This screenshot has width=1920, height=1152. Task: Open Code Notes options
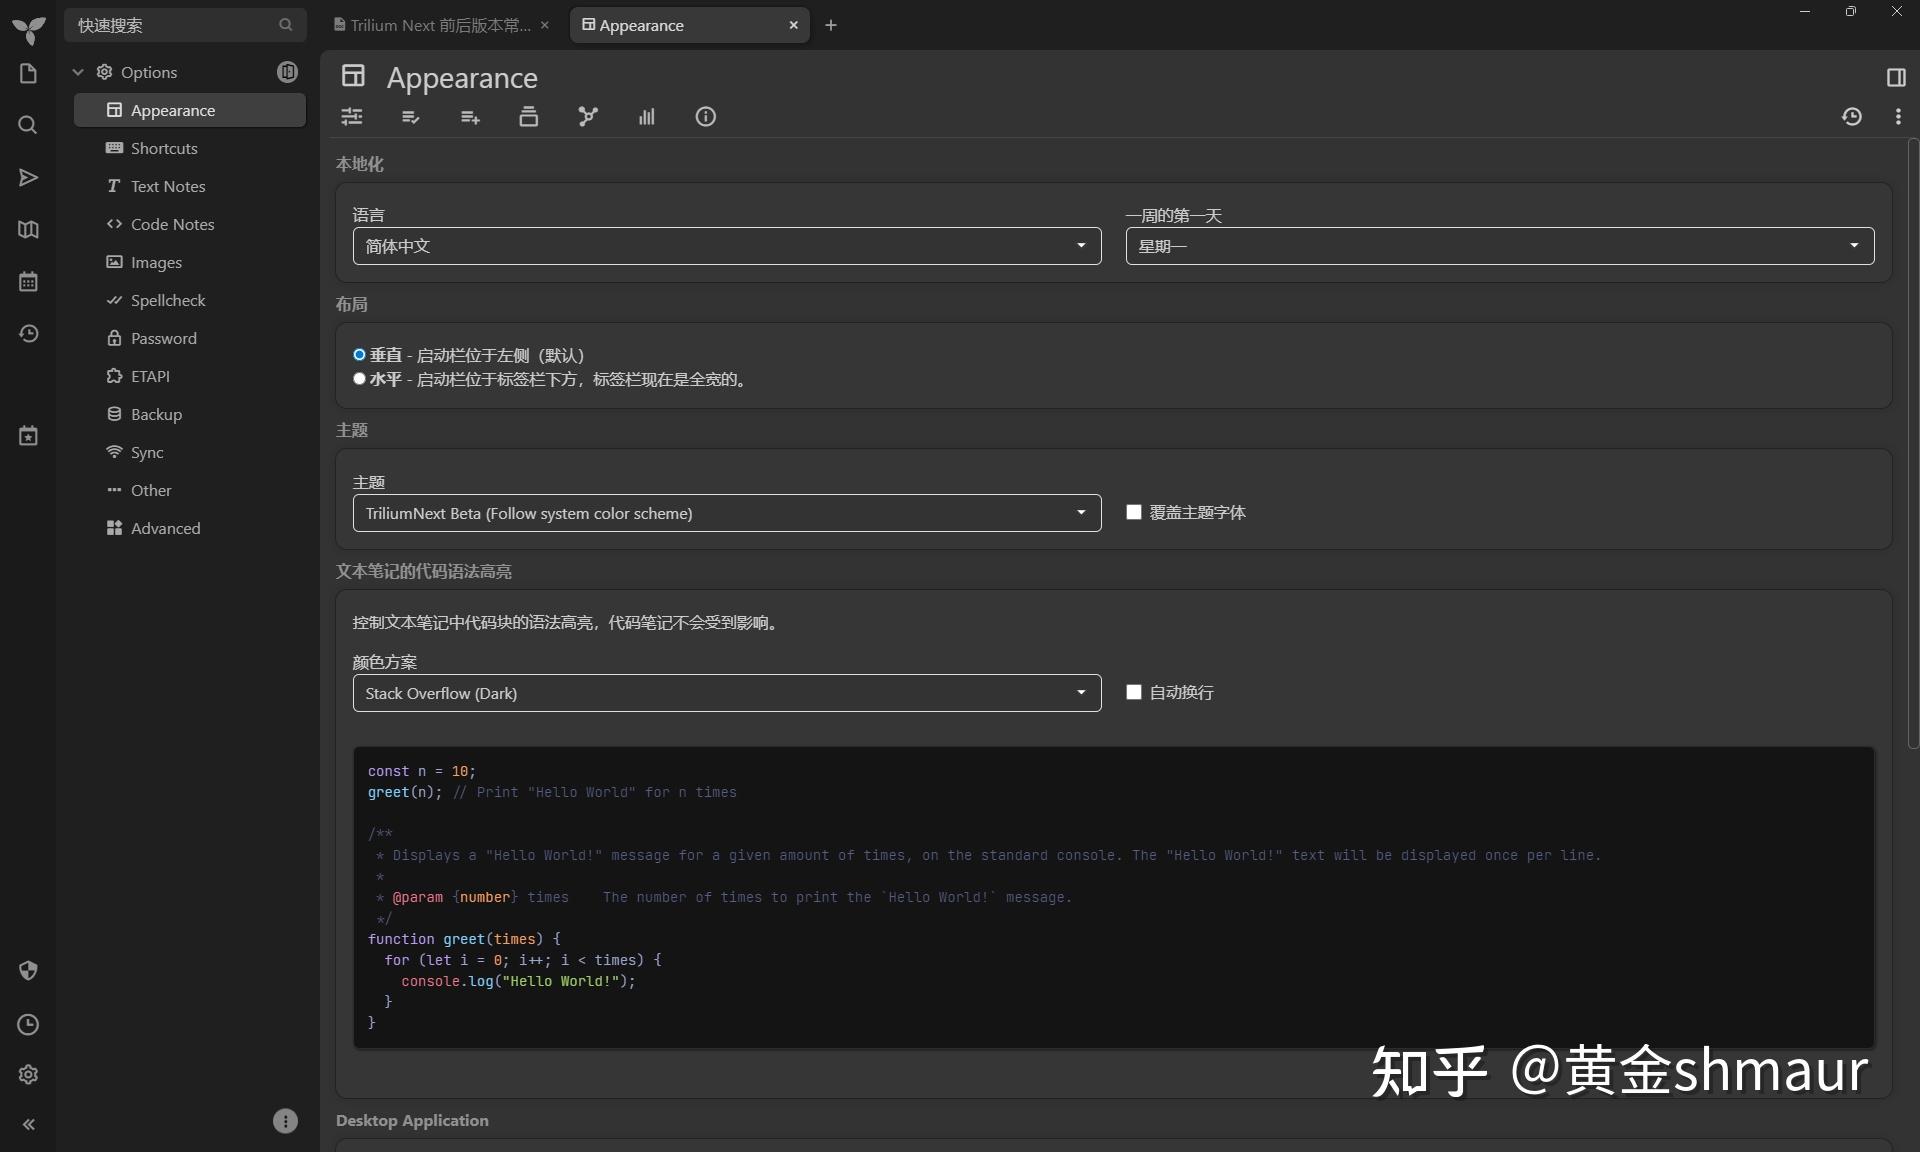(173, 224)
